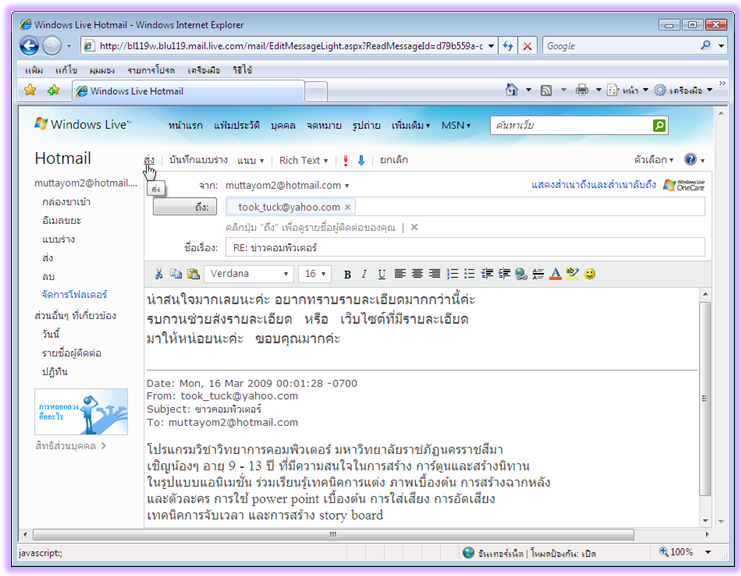Cancel message with ยกเลิก
The width and height of the screenshot is (741, 576).
click(394, 160)
